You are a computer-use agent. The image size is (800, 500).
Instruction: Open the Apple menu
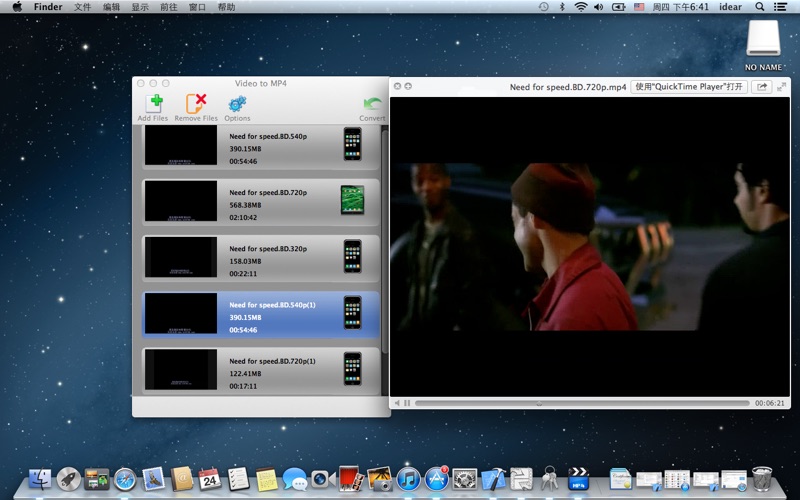click(17, 7)
